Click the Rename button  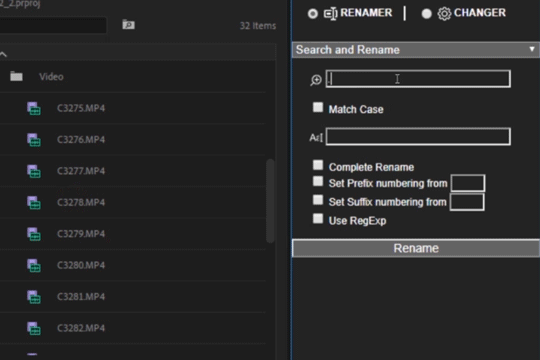416,248
